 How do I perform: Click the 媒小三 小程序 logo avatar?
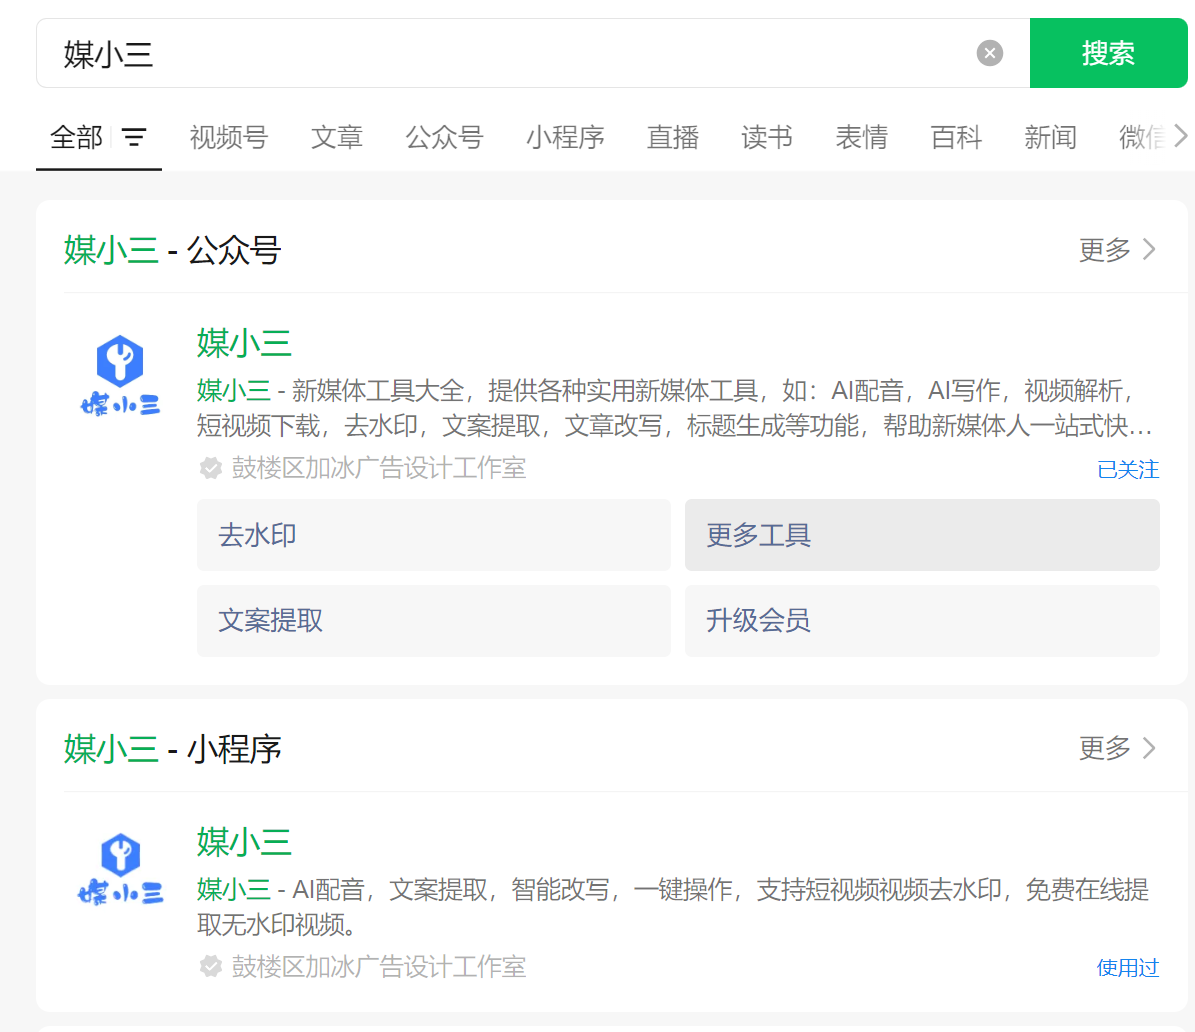tap(120, 868)
